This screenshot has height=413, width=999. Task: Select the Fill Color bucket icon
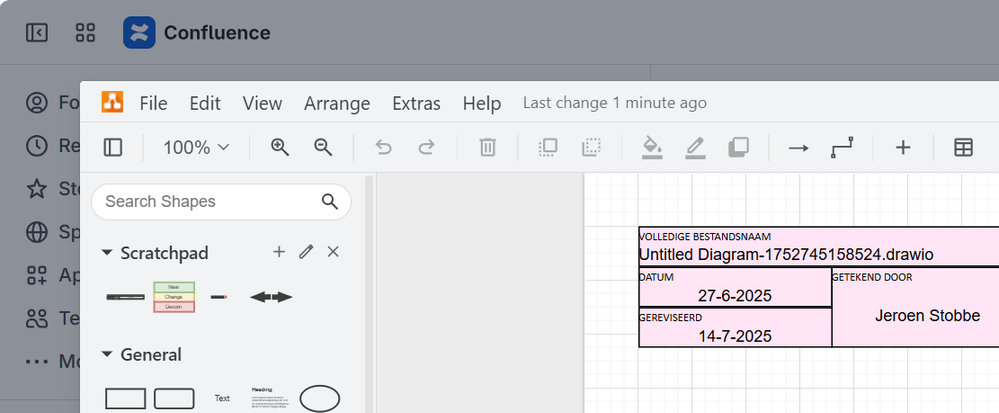pyautogui.click(x=652, y=147)
